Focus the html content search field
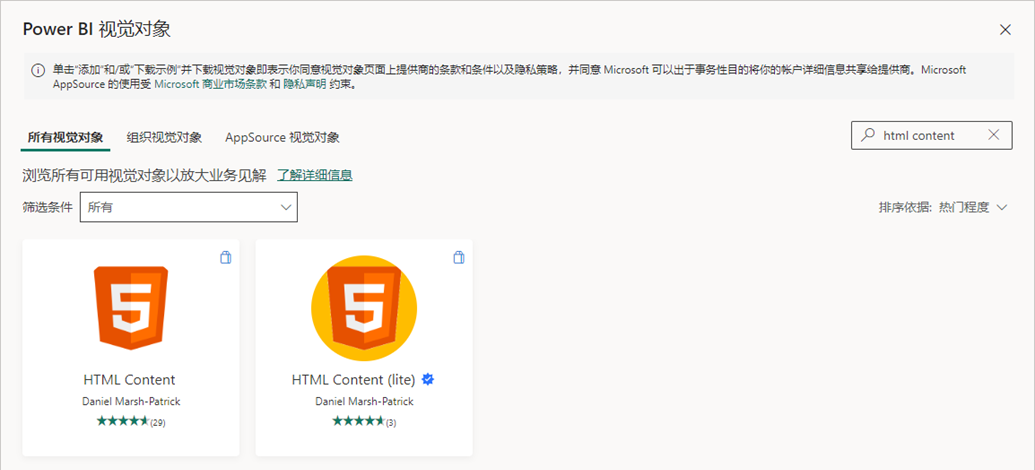This screenshot has height=470, width=1035. (931, 135)
